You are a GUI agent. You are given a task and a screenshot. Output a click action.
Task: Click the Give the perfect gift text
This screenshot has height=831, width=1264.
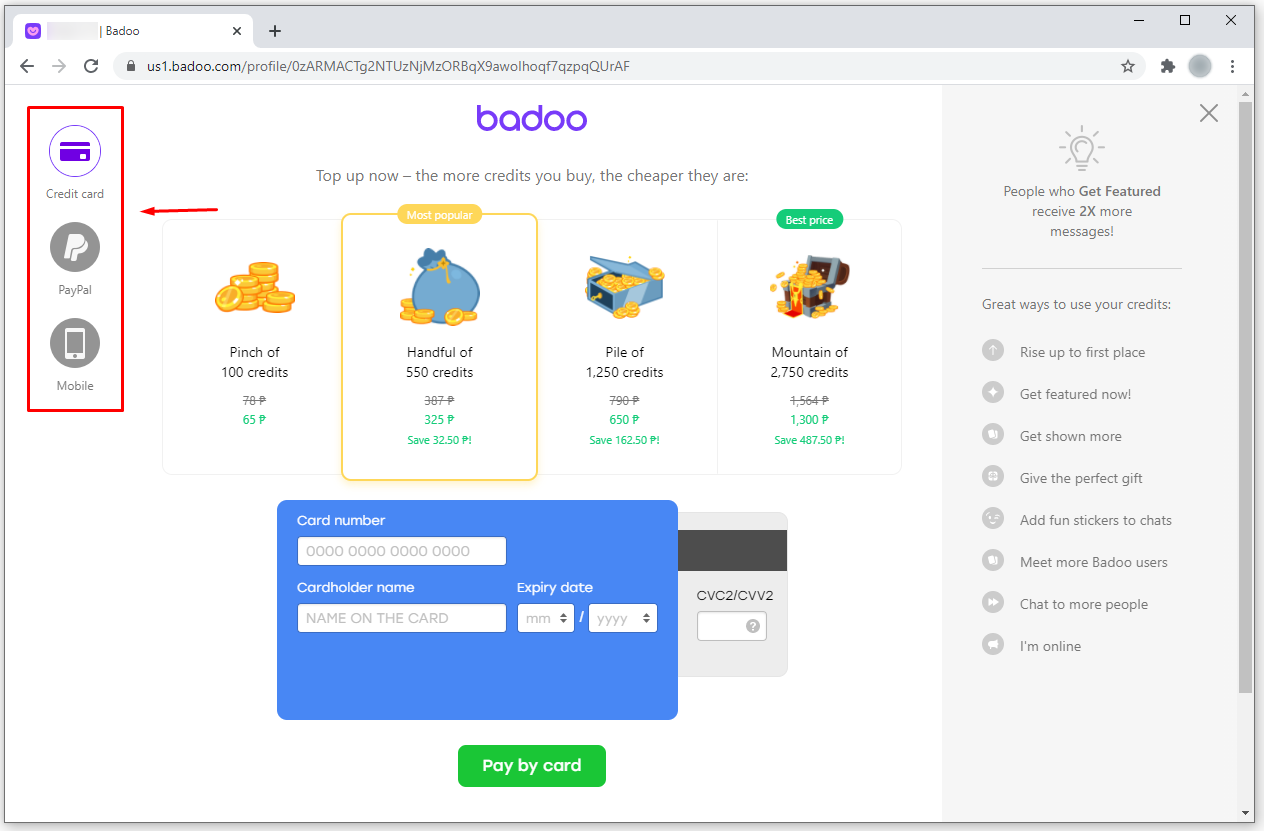[1081, 478]
